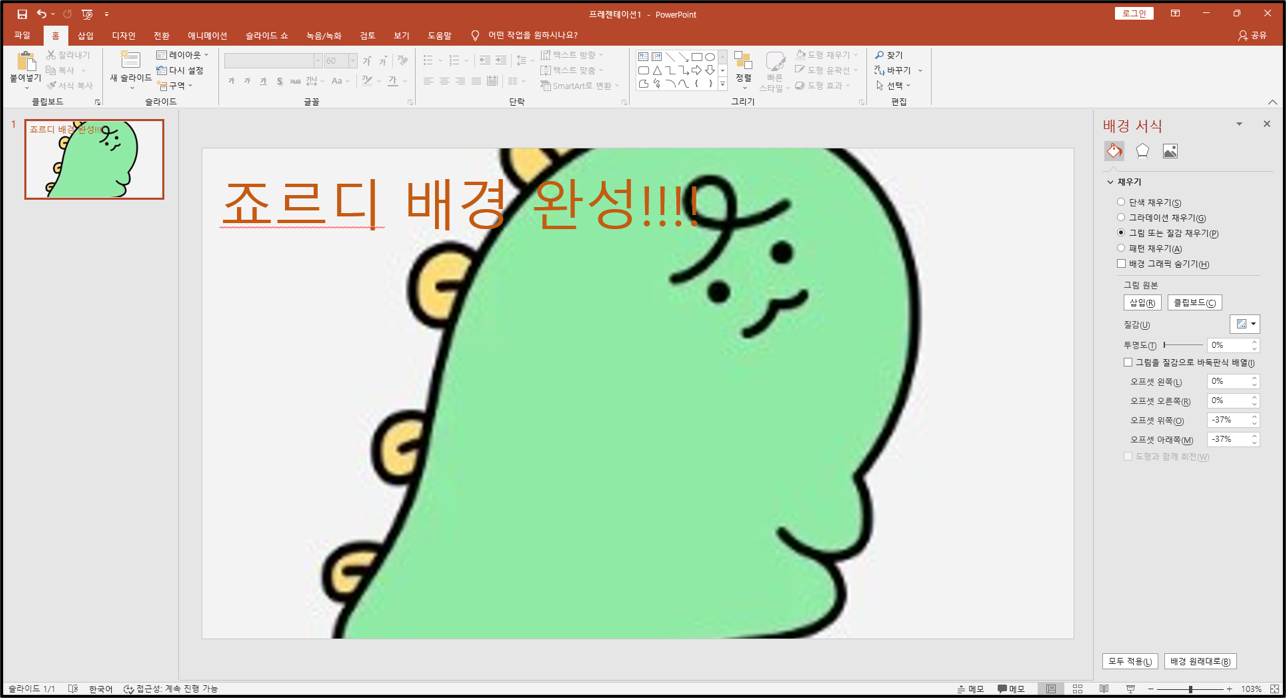Select Picture or texture fill (그림 또는 질감 채우기)
The image size is (1286, 698).
(x=1121, y=233)
